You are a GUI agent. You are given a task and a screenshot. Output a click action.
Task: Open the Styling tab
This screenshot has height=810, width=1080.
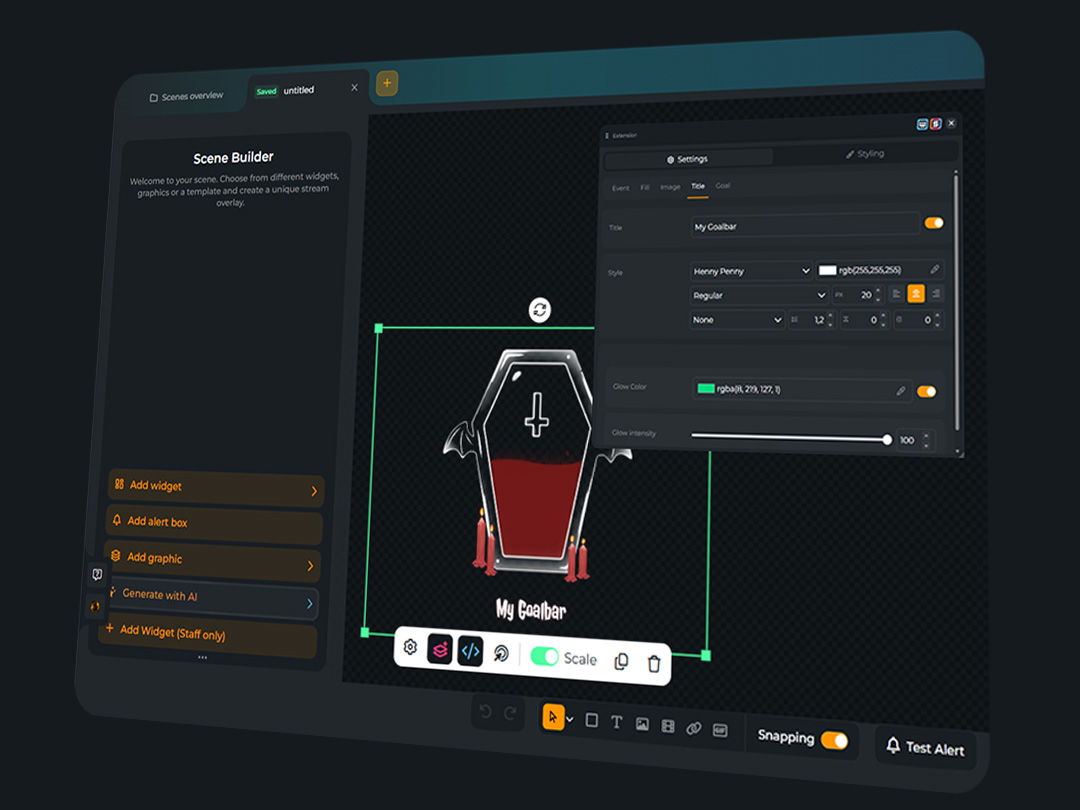click(865, 154)
